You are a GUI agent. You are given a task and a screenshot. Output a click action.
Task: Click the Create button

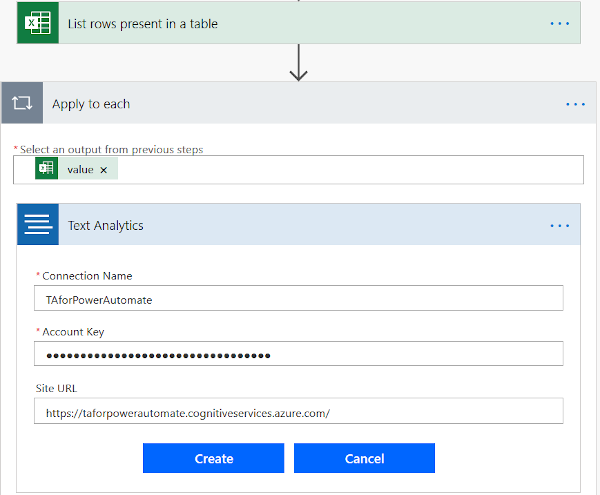[214, 459]
